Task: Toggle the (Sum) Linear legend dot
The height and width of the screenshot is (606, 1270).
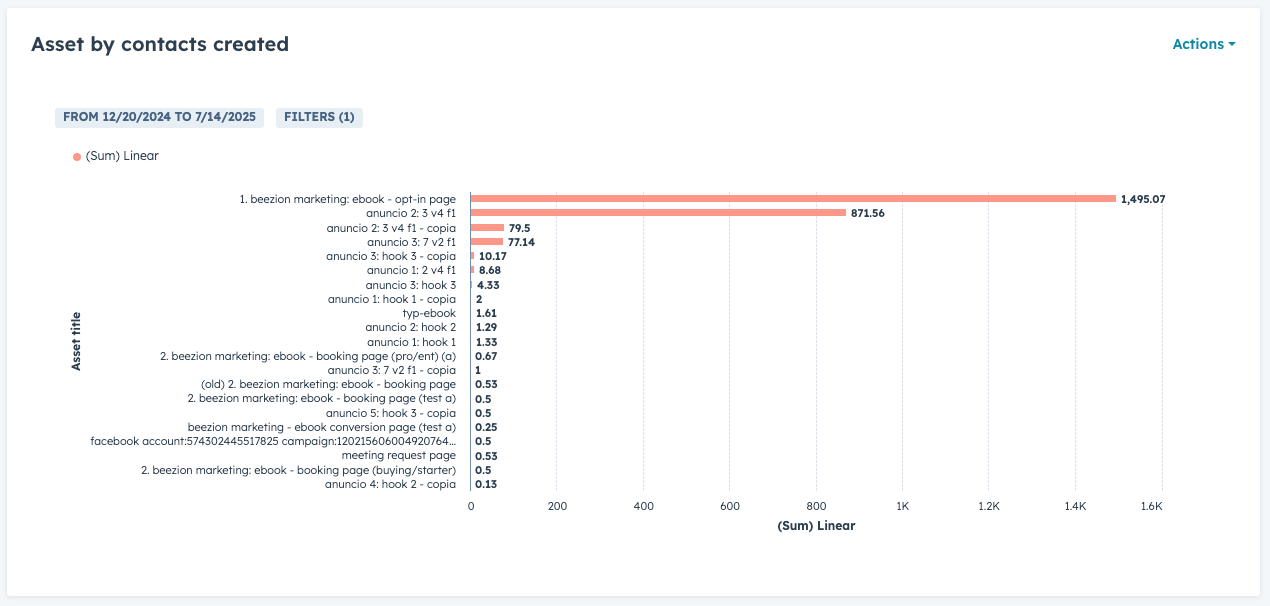Action: (x=77, y=157)
